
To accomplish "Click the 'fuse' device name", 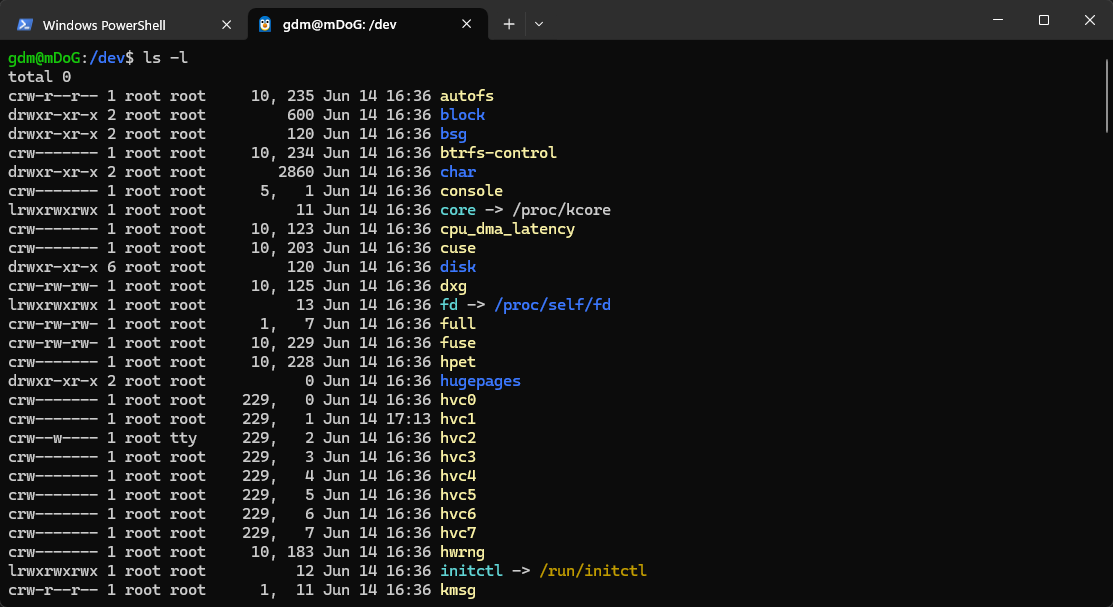I will click(458, 343).
